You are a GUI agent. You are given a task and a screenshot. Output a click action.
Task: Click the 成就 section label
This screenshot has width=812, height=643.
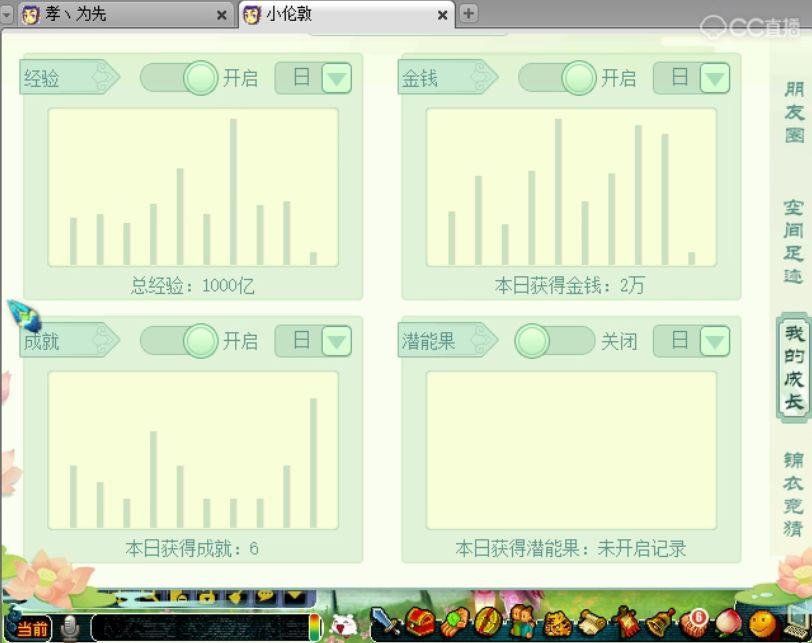69,341
